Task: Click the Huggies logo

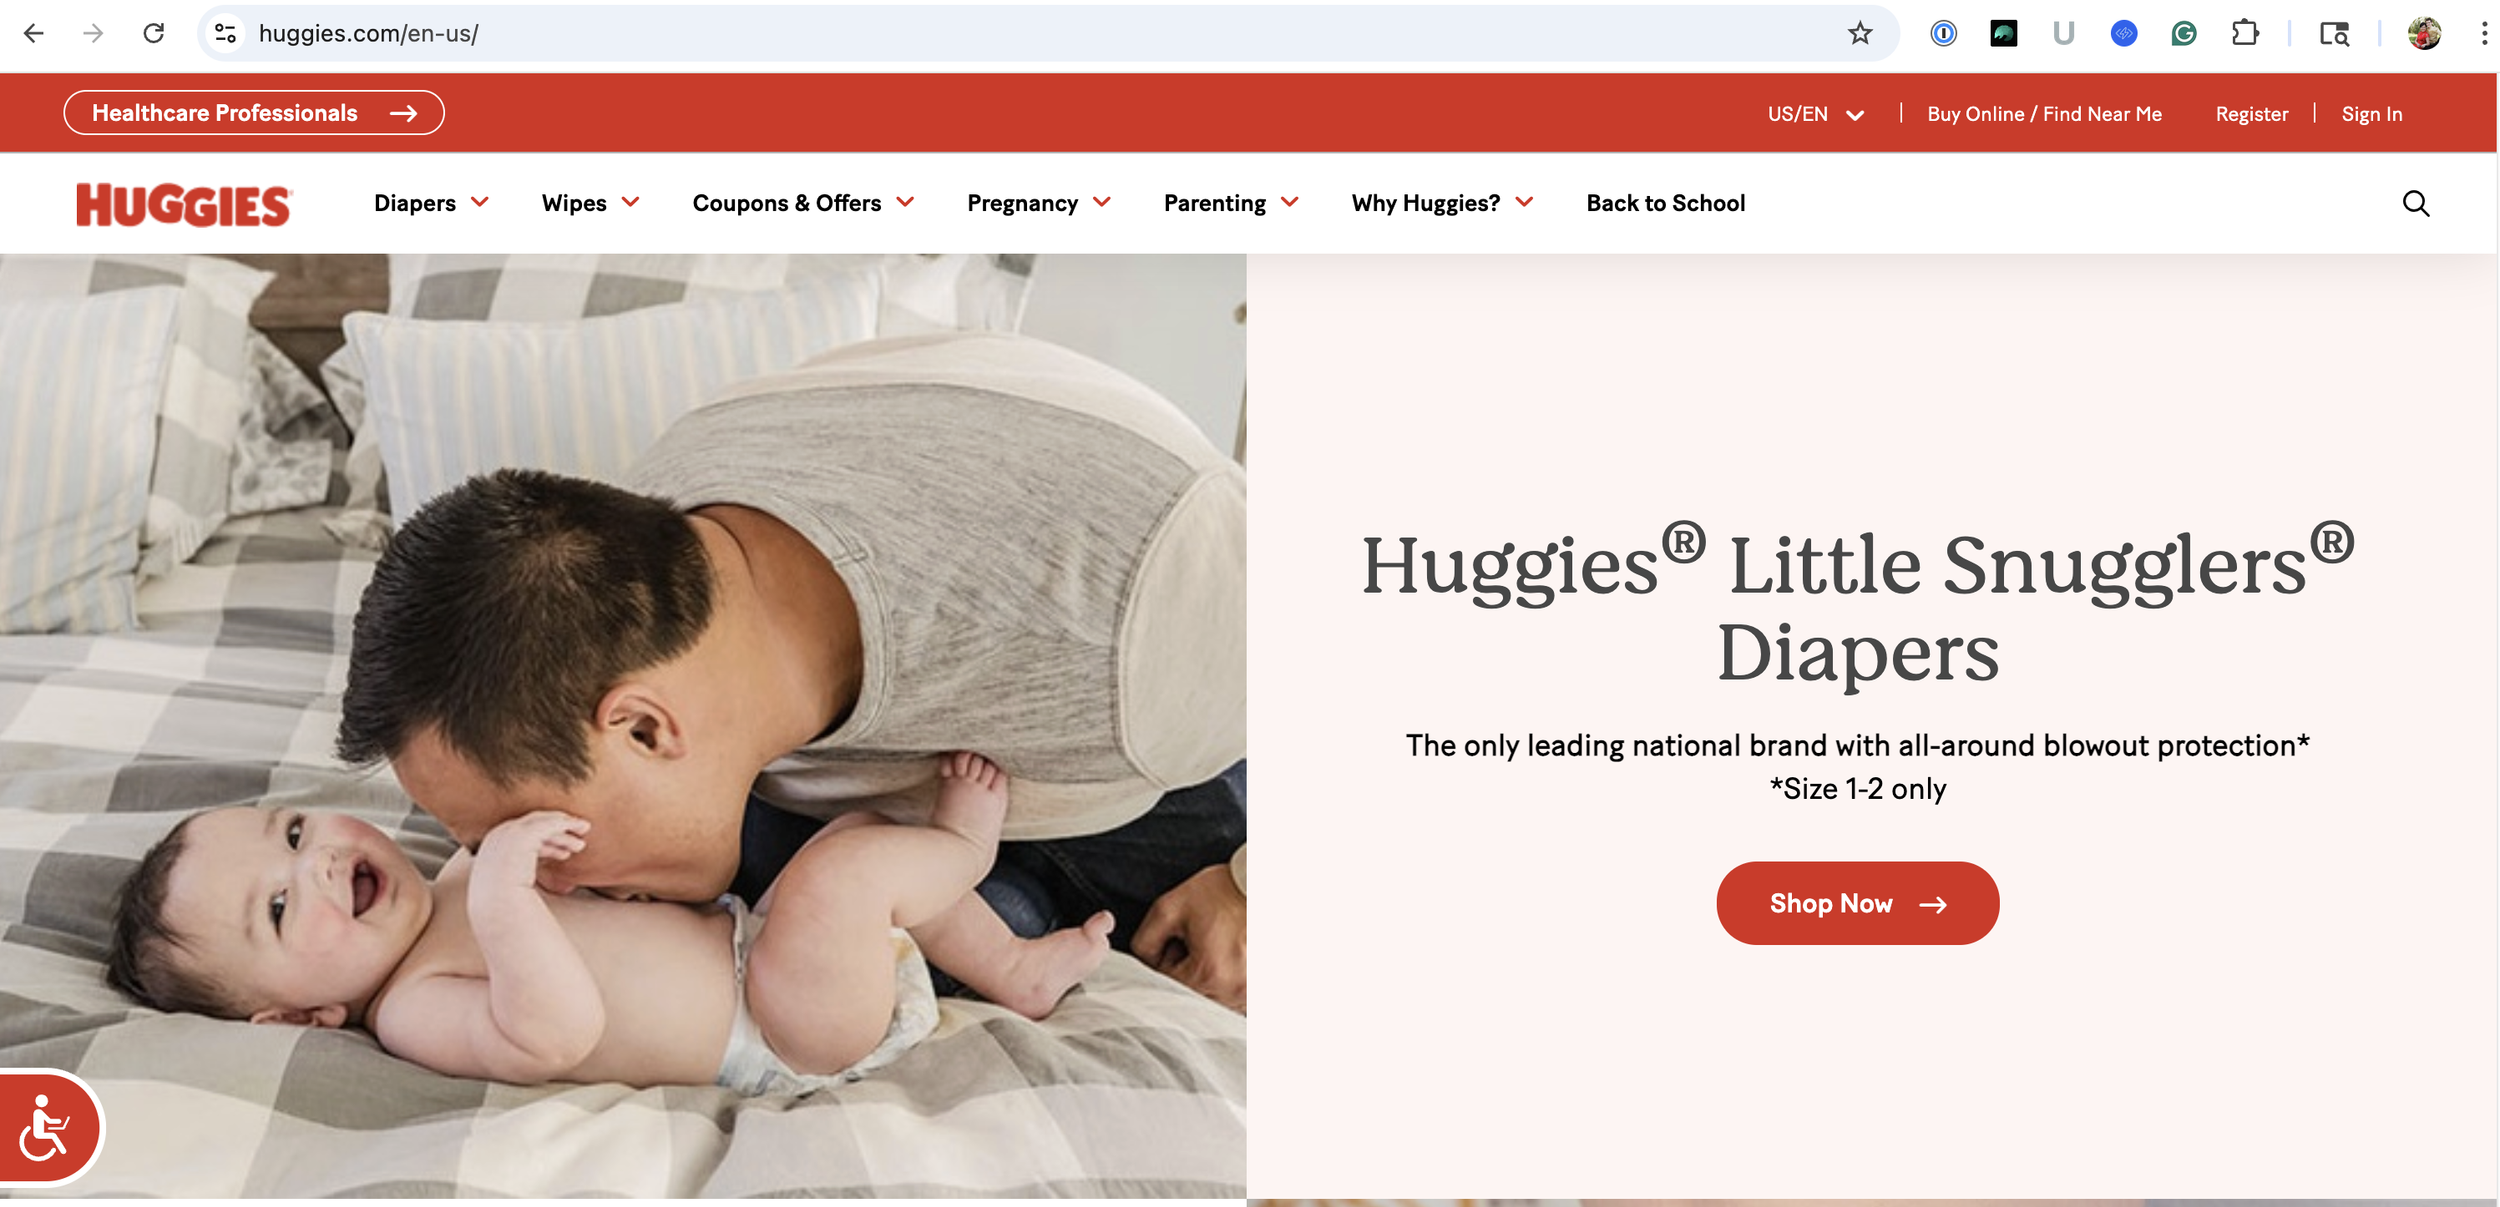Action: click(x=184, y=205)
